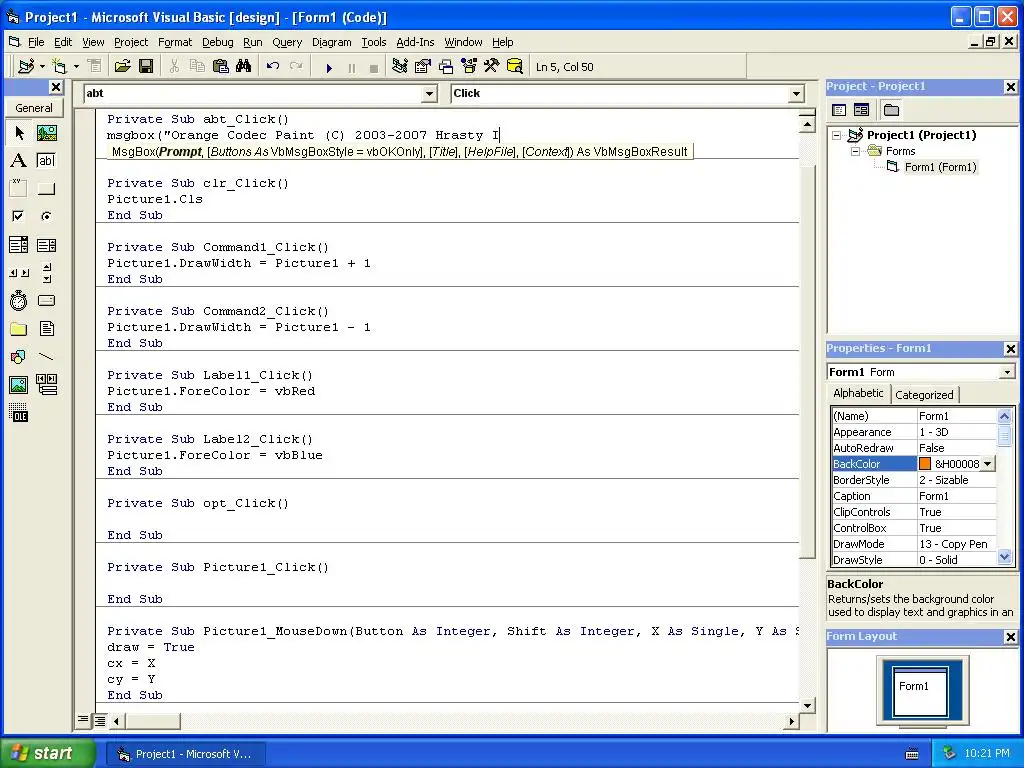
Task: Click the General toolbox tab
Action: point(34,108)
